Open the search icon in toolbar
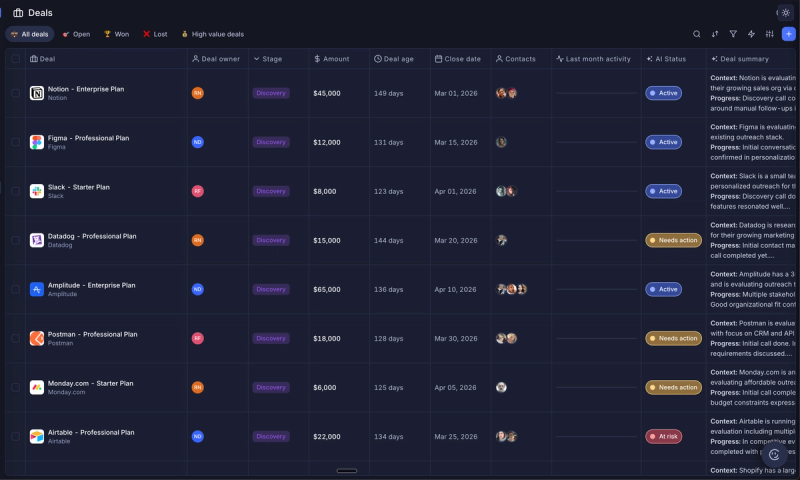800x480 pixels. pos(696,34)
